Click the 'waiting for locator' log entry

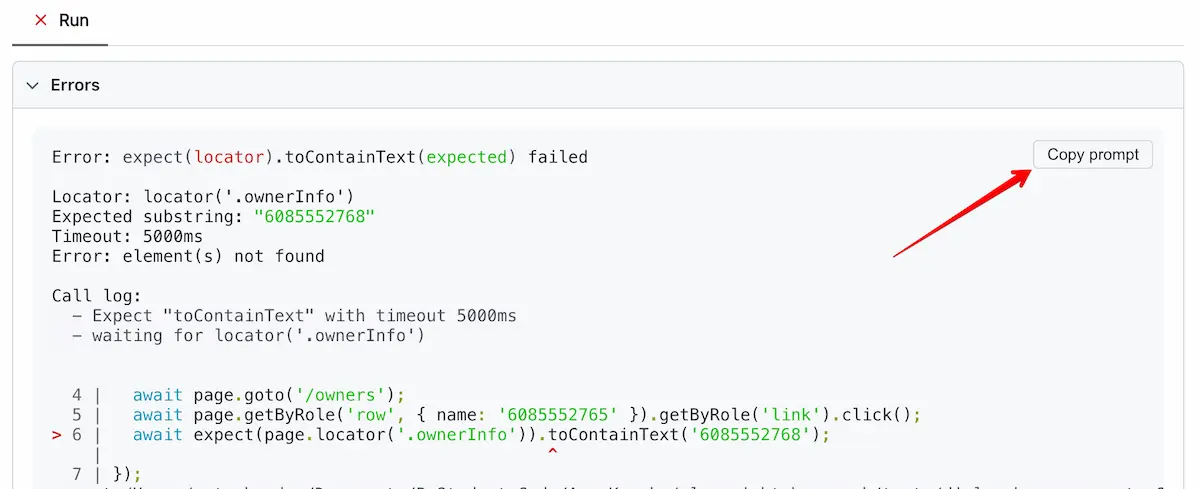click(x=258, y=336)
